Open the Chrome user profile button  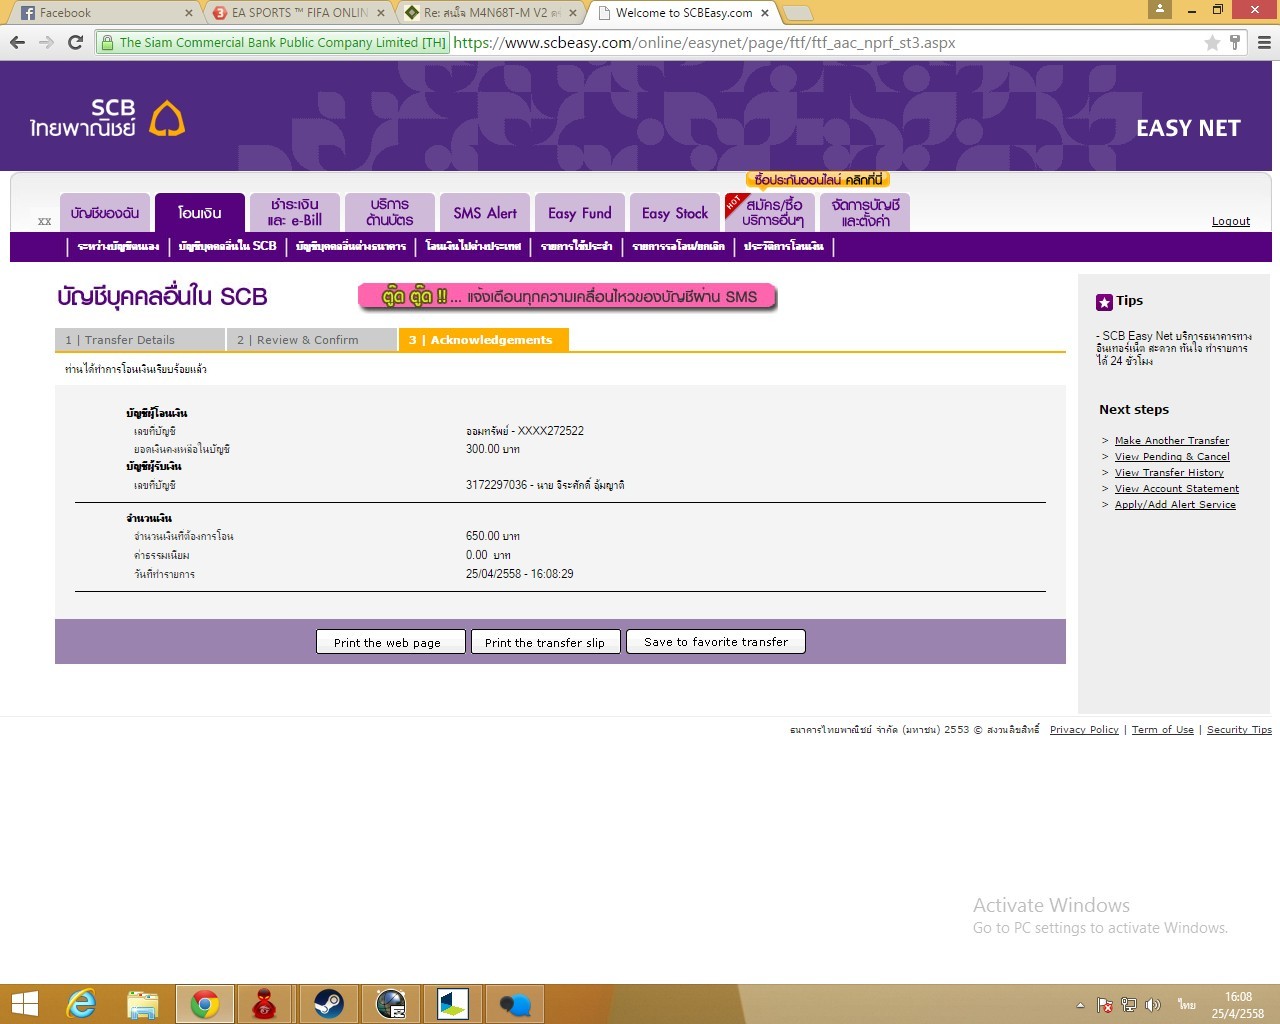[x=1160, y=9]
